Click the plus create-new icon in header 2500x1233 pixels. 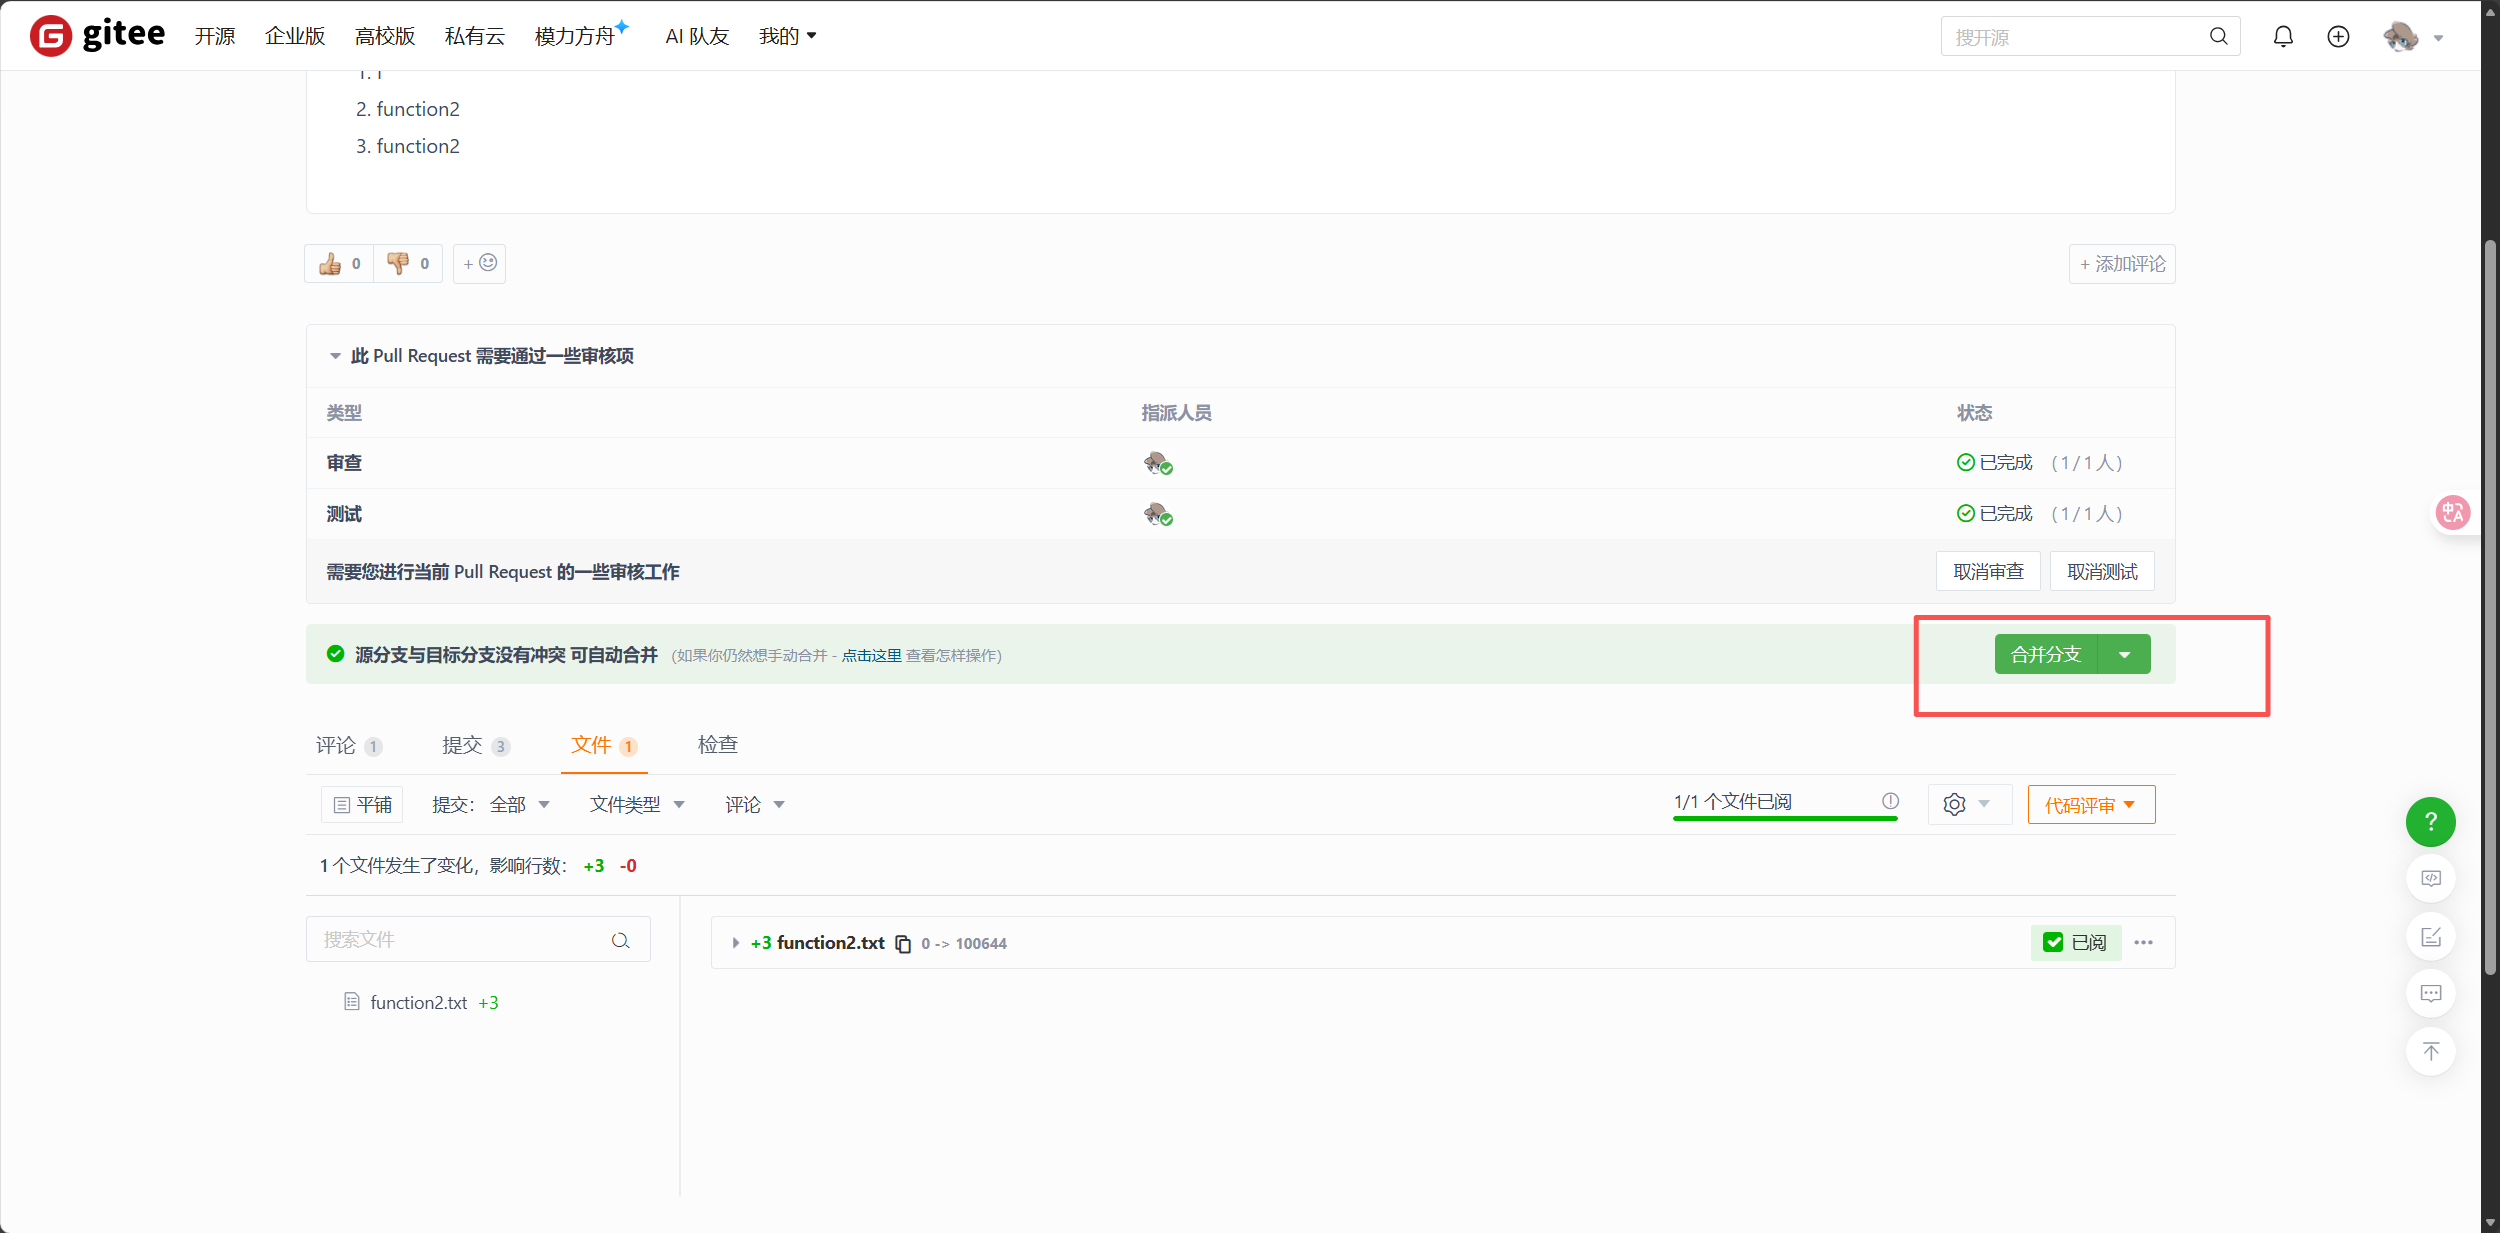(2338, 37)
